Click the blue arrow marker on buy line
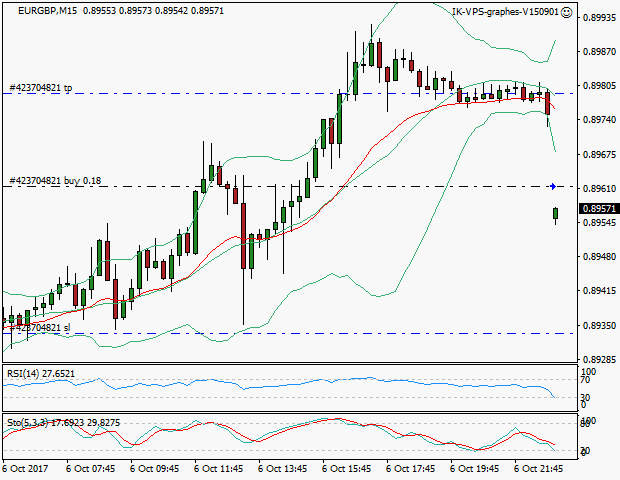This screenshot has height=480, width=620. [553, 186]
